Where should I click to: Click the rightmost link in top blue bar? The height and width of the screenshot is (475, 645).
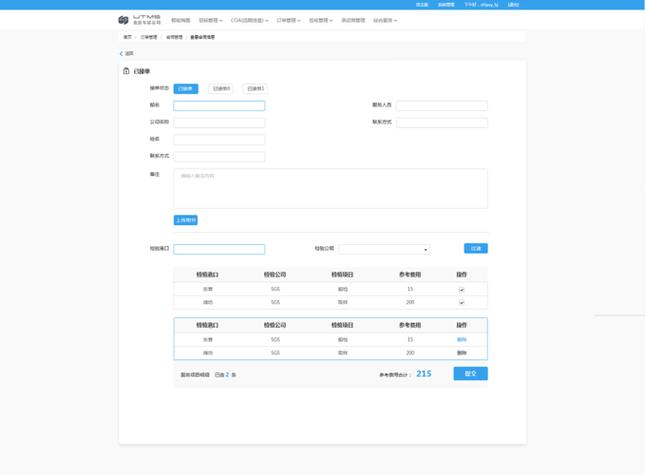click(x=513, y=5)
